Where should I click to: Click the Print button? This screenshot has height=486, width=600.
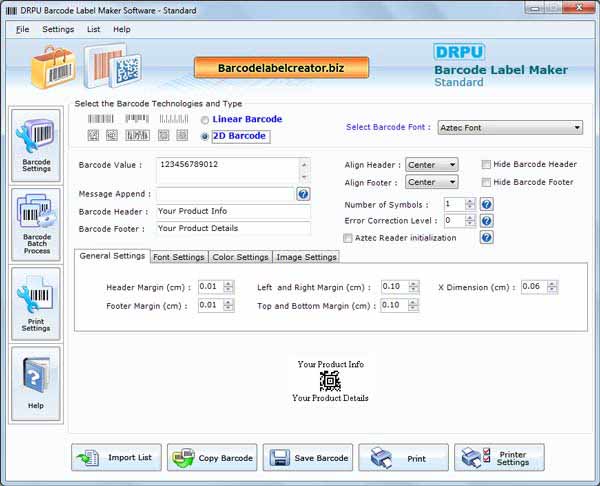pyautogui.click(x=403, y=457)
